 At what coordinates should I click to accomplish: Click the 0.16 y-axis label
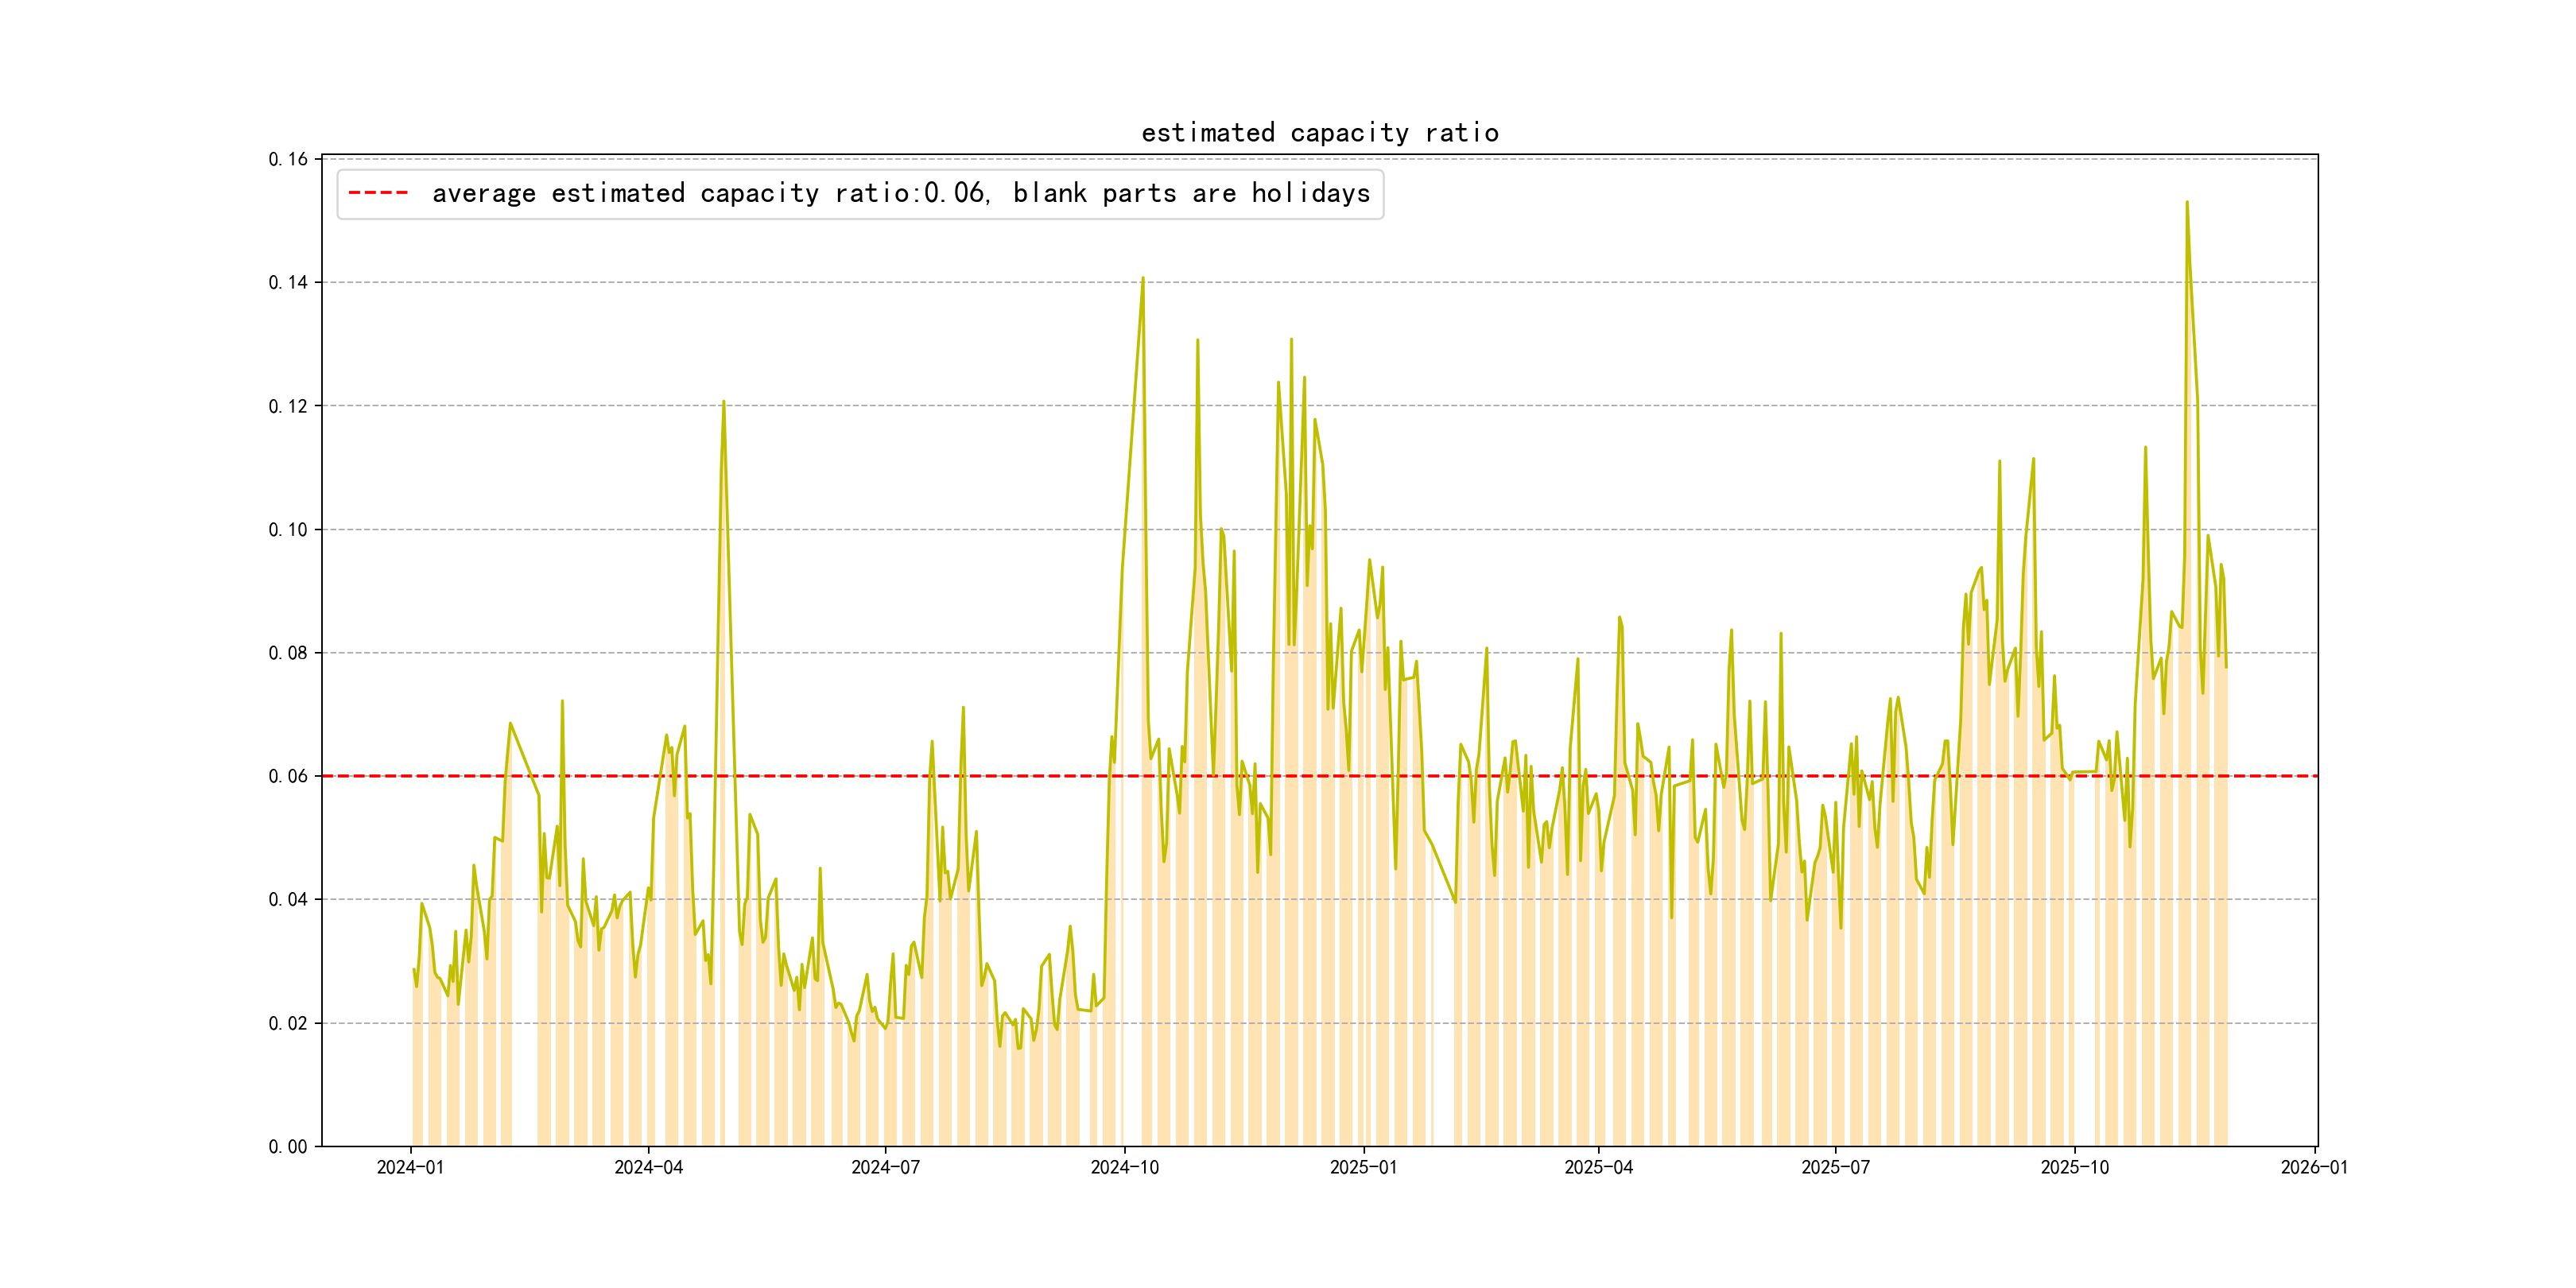pos(288,159)
